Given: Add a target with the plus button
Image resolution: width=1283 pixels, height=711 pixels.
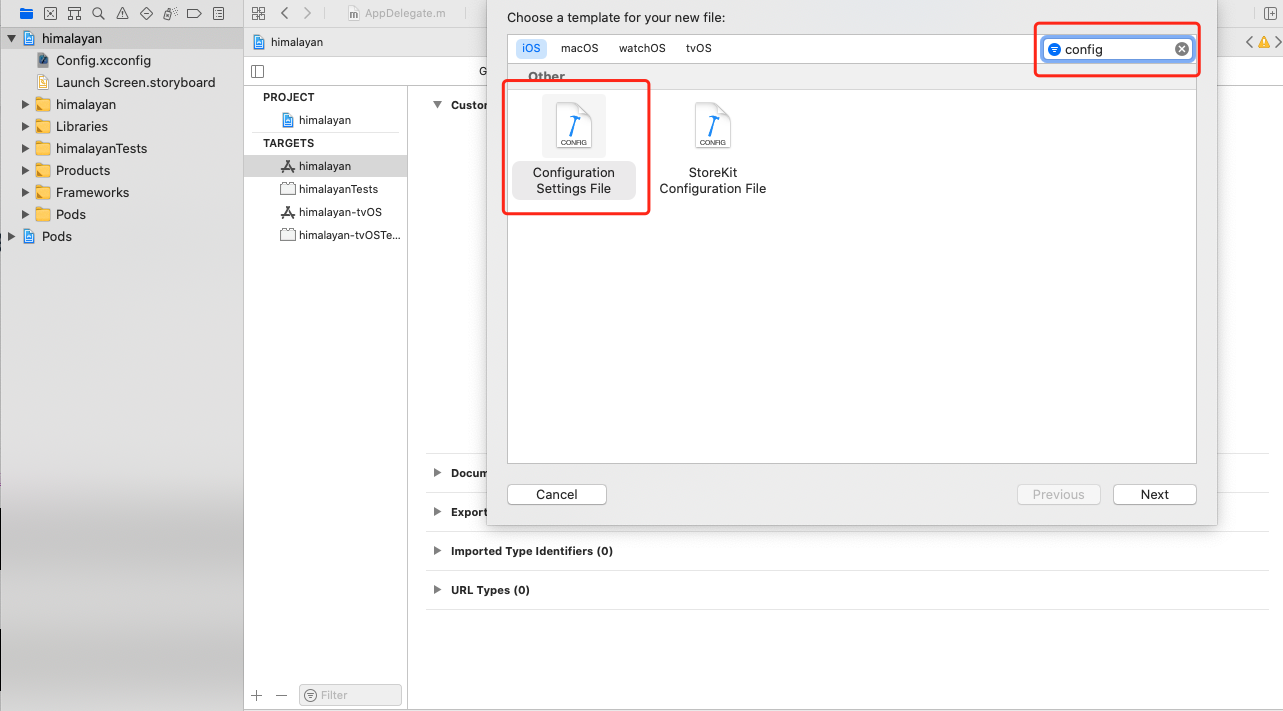Looking at the screenshot, I should (257, 695).
